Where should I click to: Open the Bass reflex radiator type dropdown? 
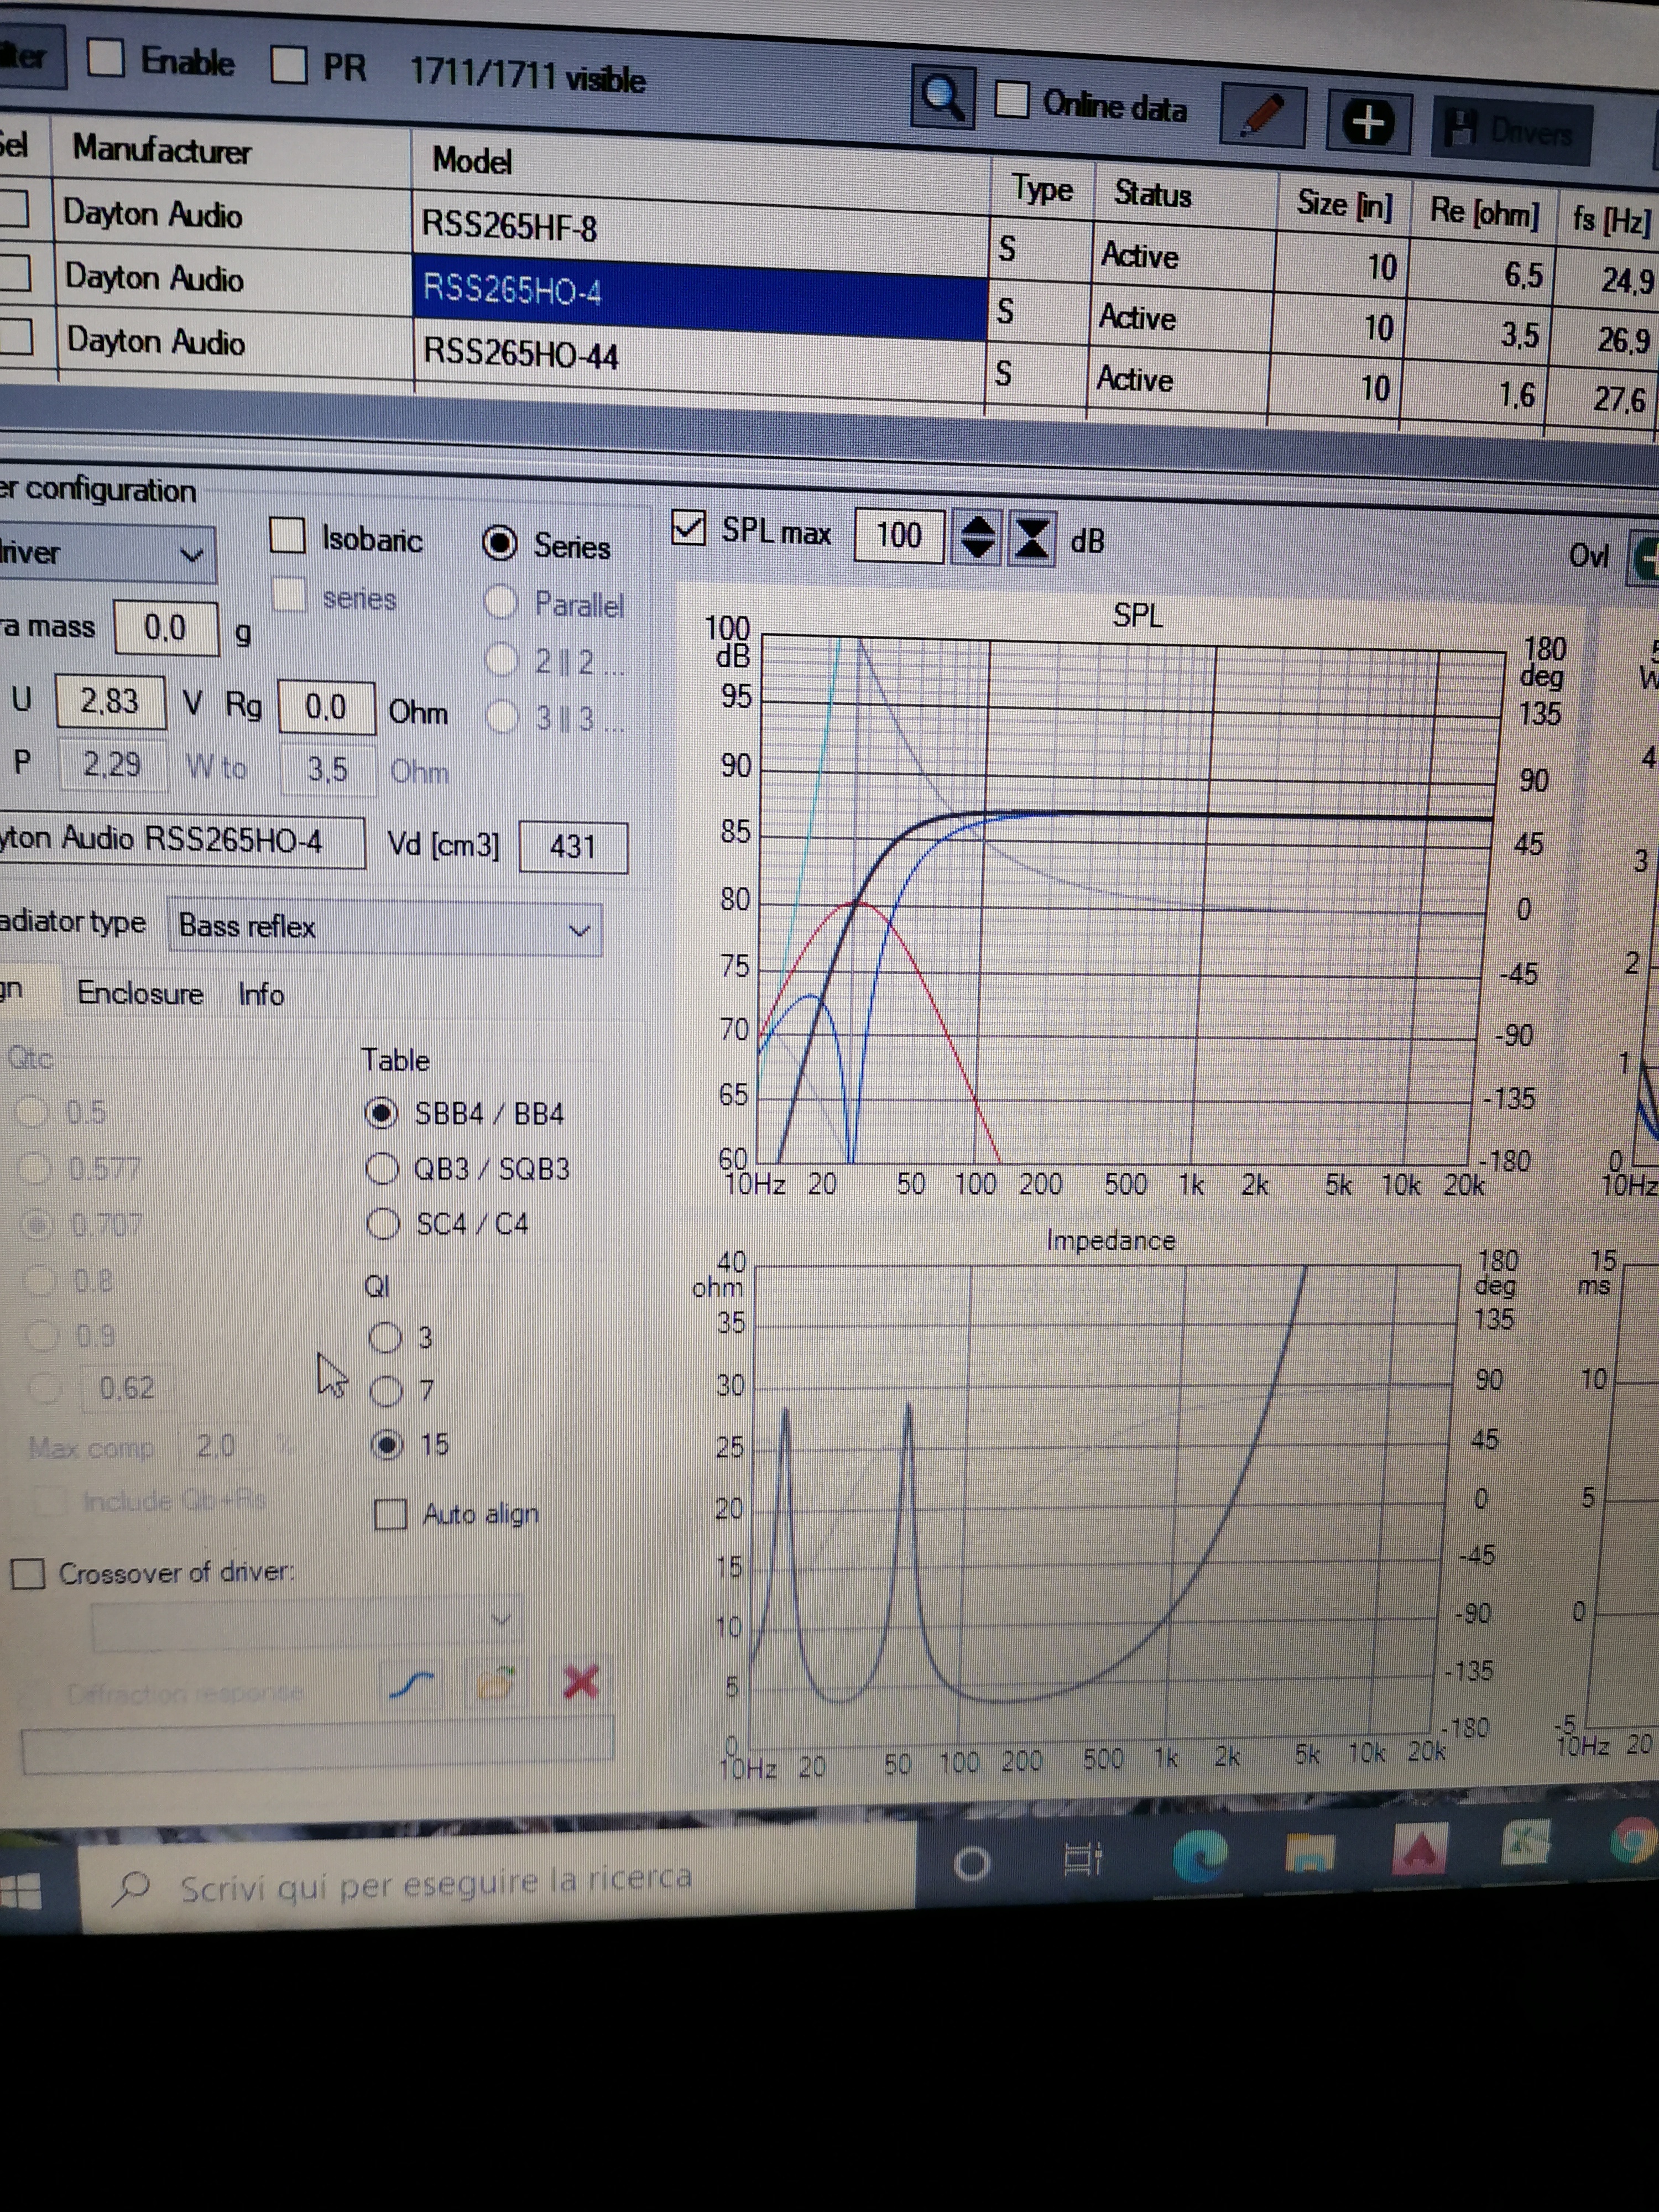pyautogui.click(x=385, y=928)
